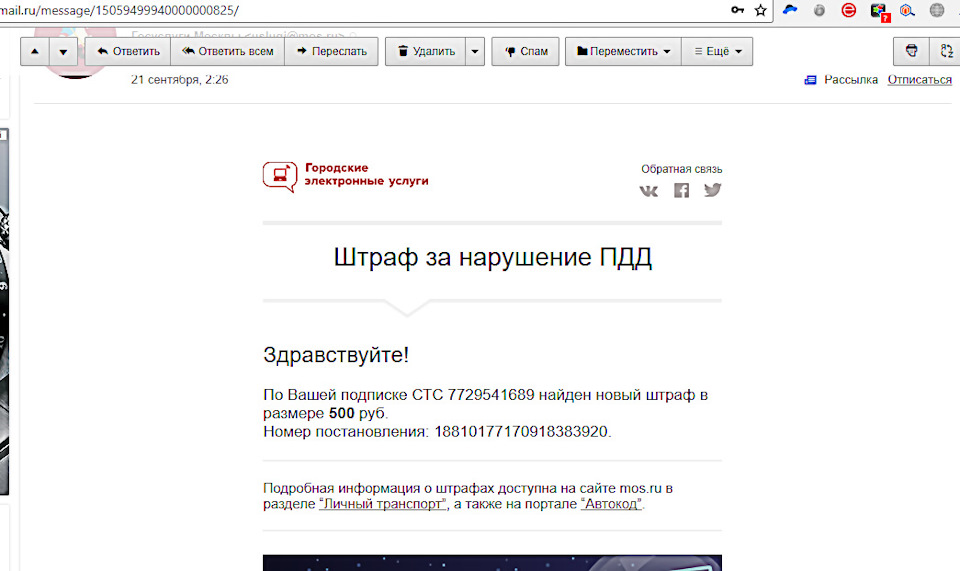Open the Twitter bird icon

click(712, 190)
